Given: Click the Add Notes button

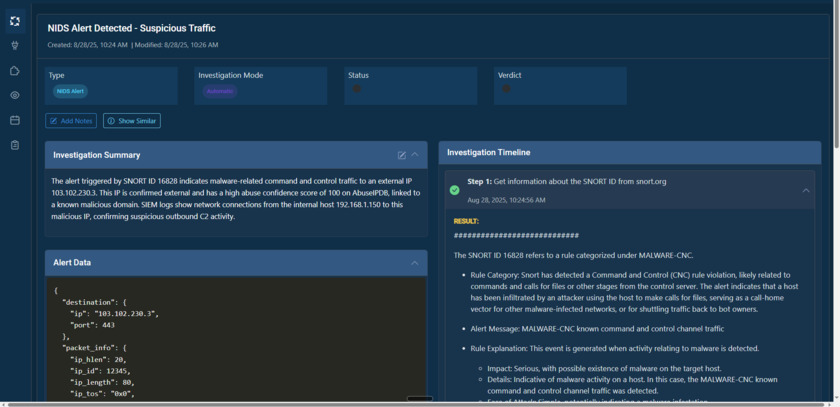Looking at the screenshot, I should coord(71,121).
